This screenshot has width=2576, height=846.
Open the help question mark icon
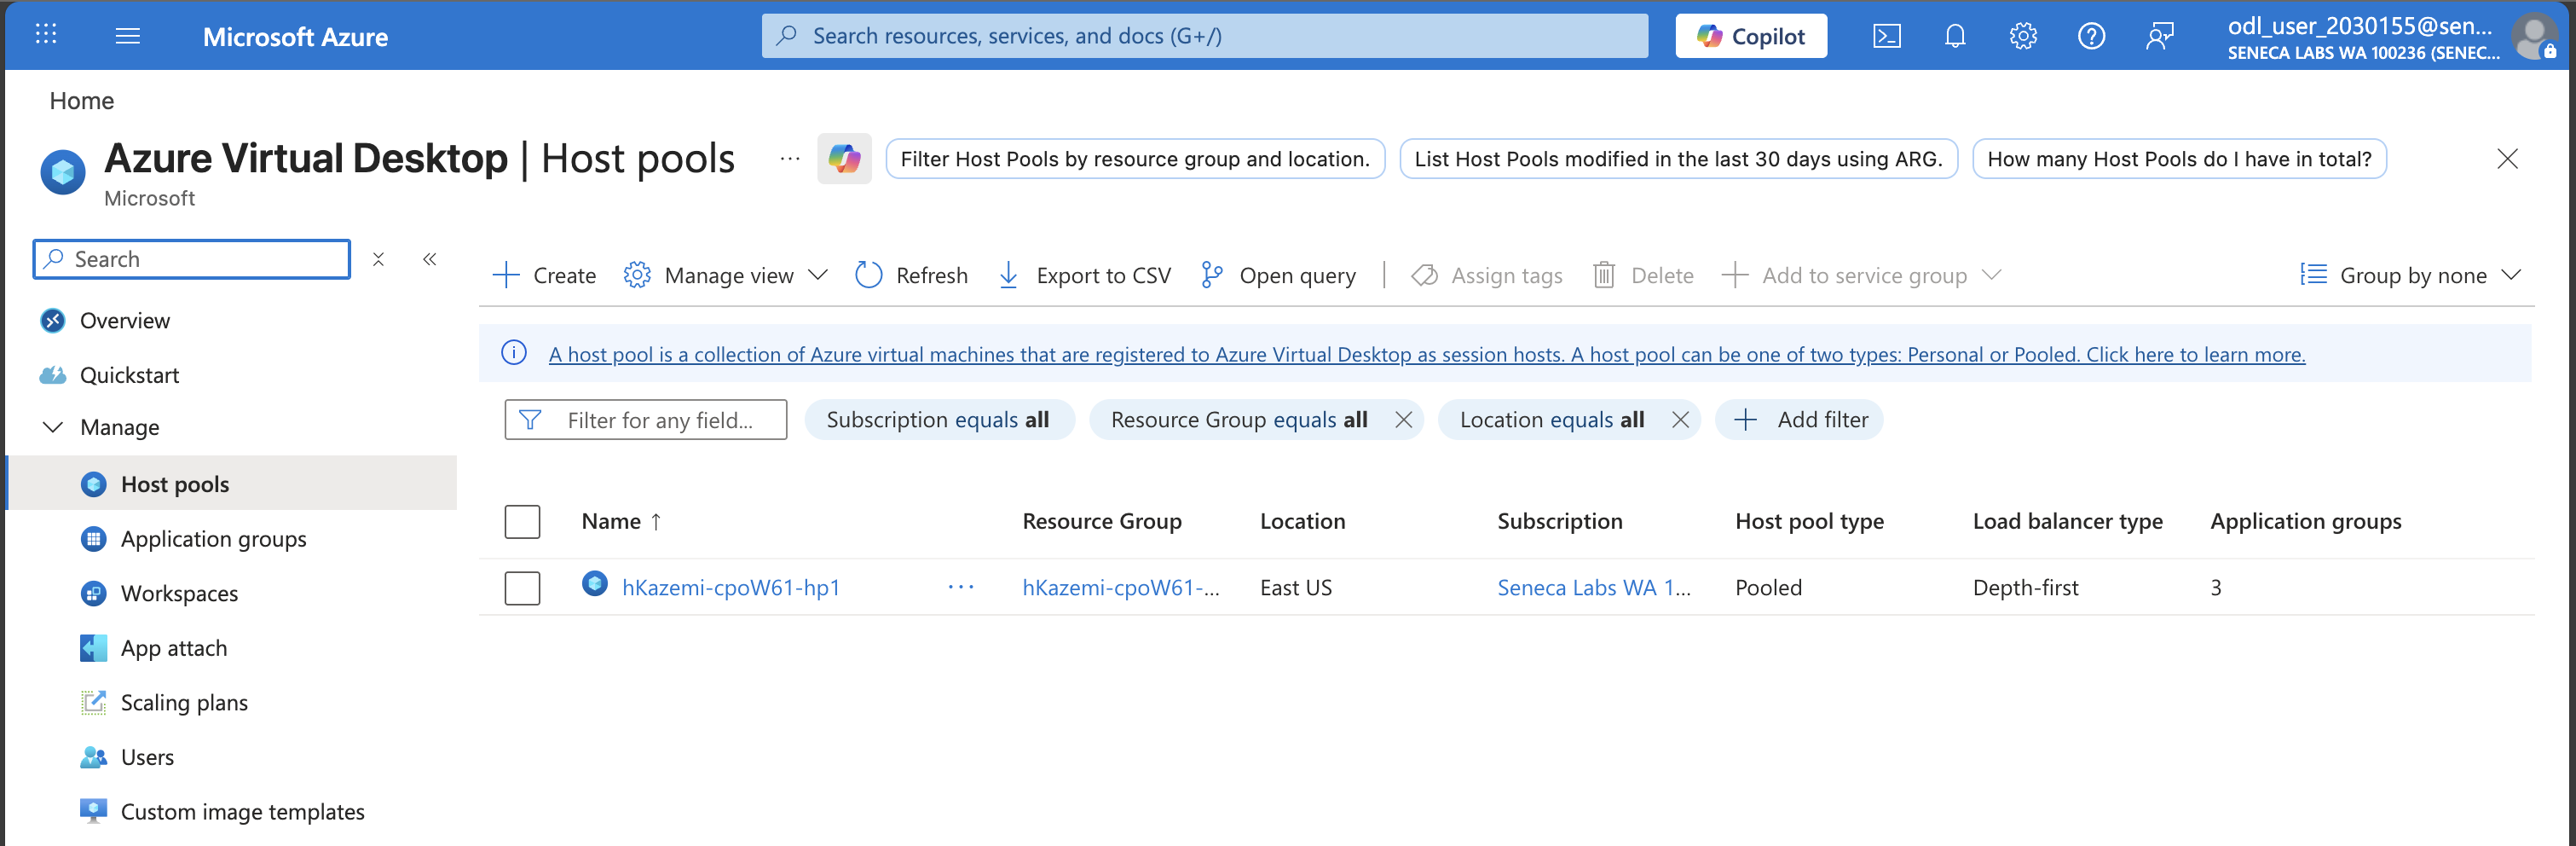point(2091,36)
